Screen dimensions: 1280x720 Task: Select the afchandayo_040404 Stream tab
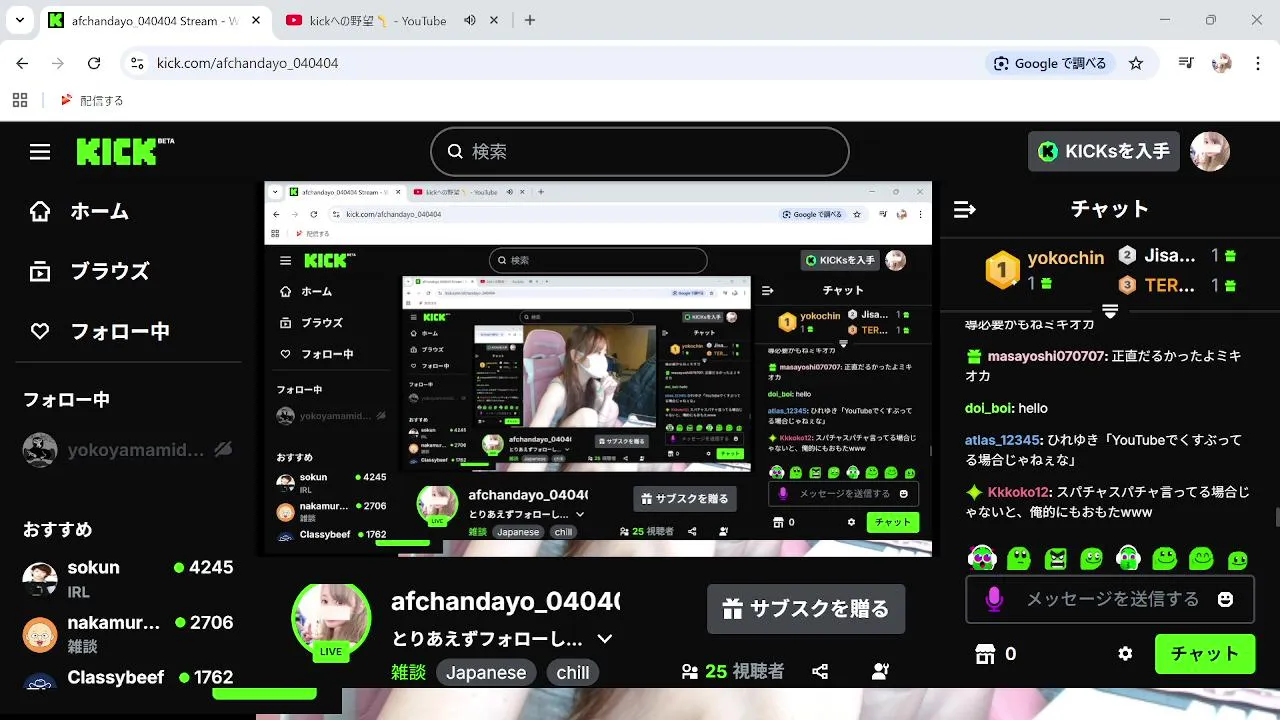pyautogui.click(x=153, y=20)
